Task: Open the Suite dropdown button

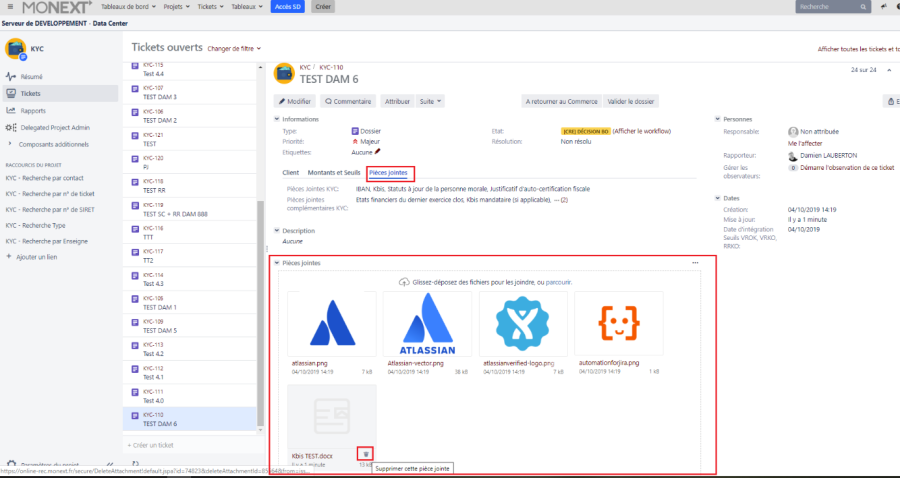Action: pos(431,101)
